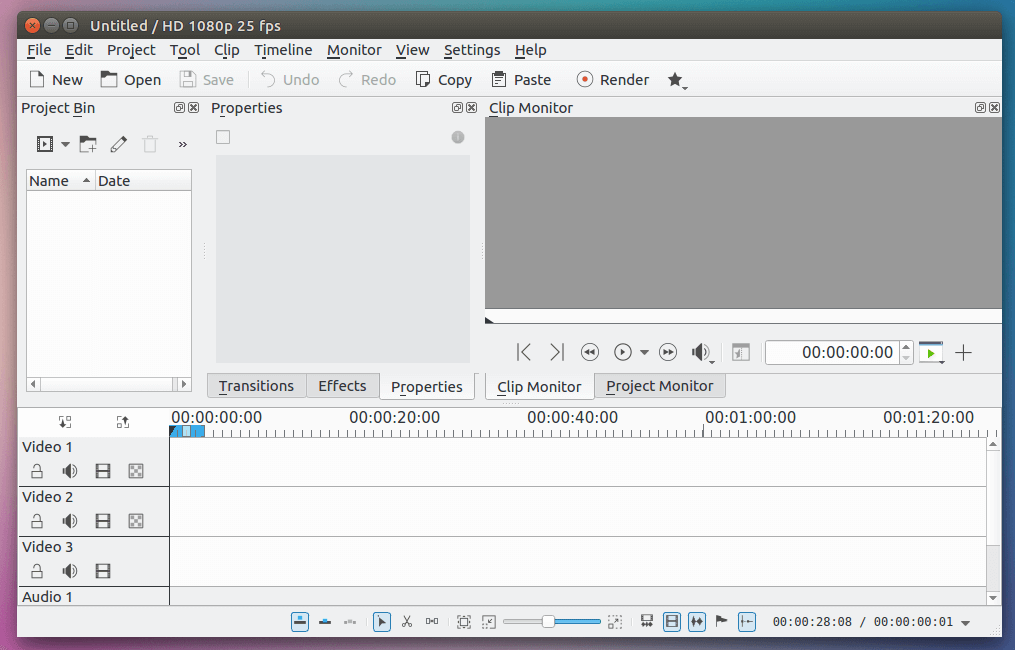Mute audio on Video 2 track

point(70,521)
